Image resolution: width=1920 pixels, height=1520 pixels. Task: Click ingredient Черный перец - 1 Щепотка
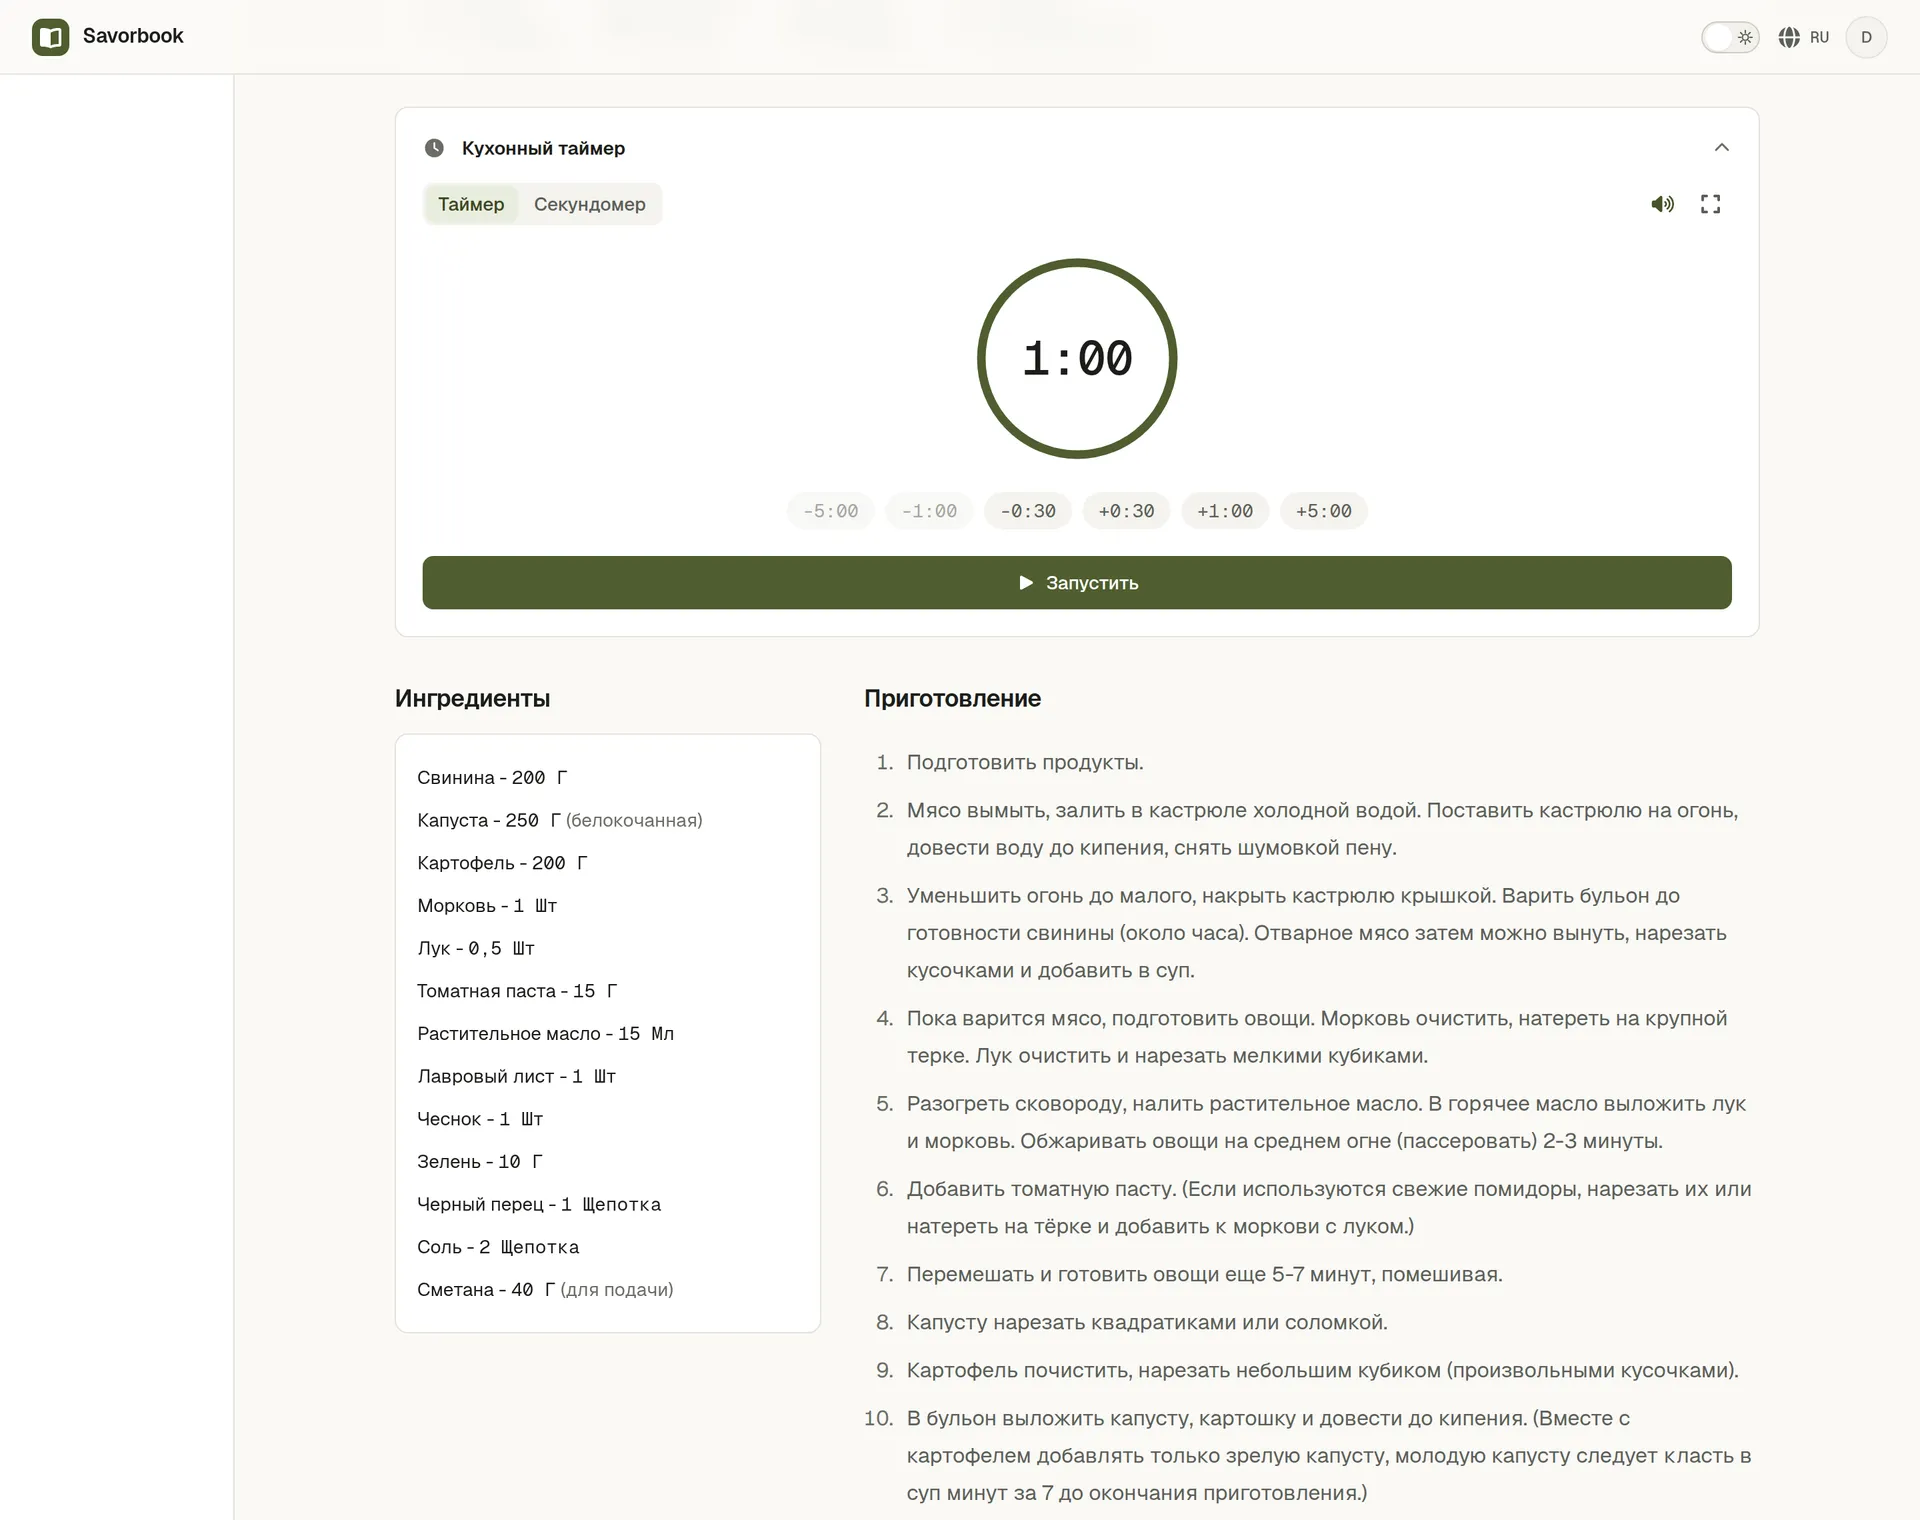click(x=539, y=1204)
